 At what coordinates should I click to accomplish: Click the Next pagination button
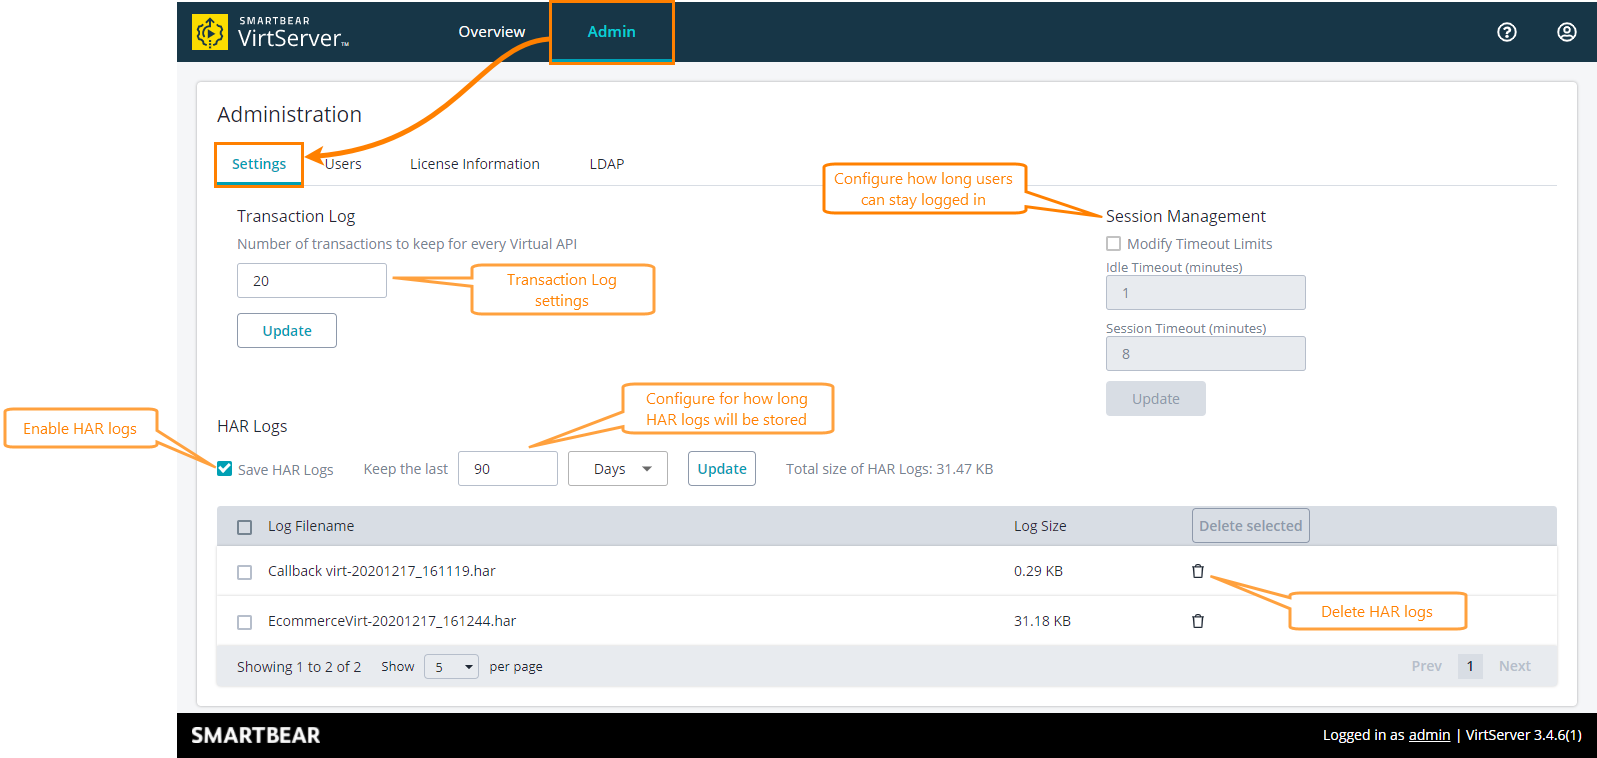tap(1515, 666)
